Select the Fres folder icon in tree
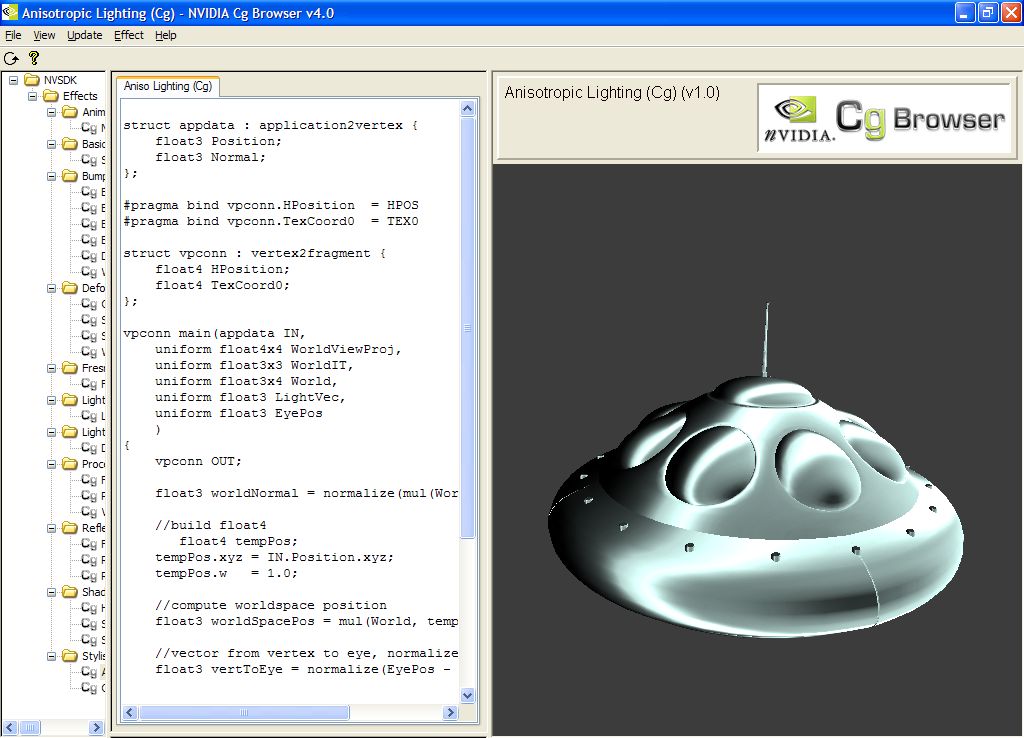This screenshot has width=1024, height=738. click(x=70, y=368)
